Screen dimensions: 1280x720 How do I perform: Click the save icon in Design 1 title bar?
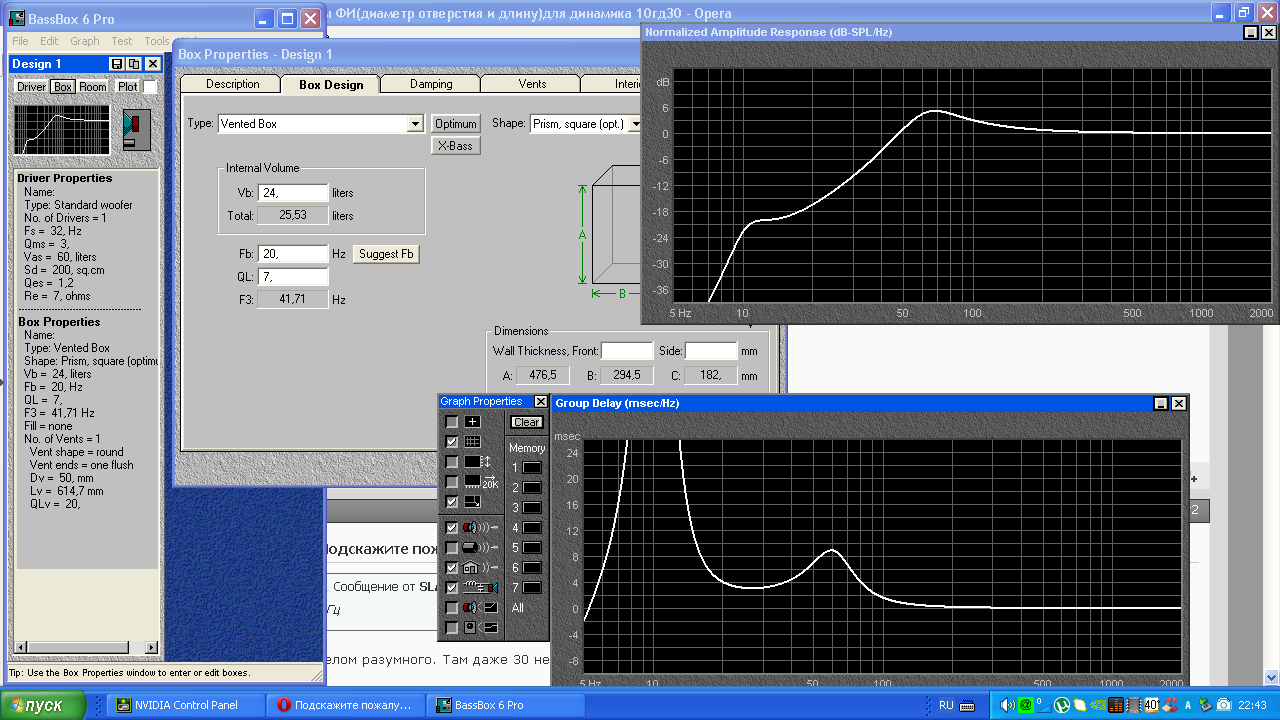[x=117, y=64]
